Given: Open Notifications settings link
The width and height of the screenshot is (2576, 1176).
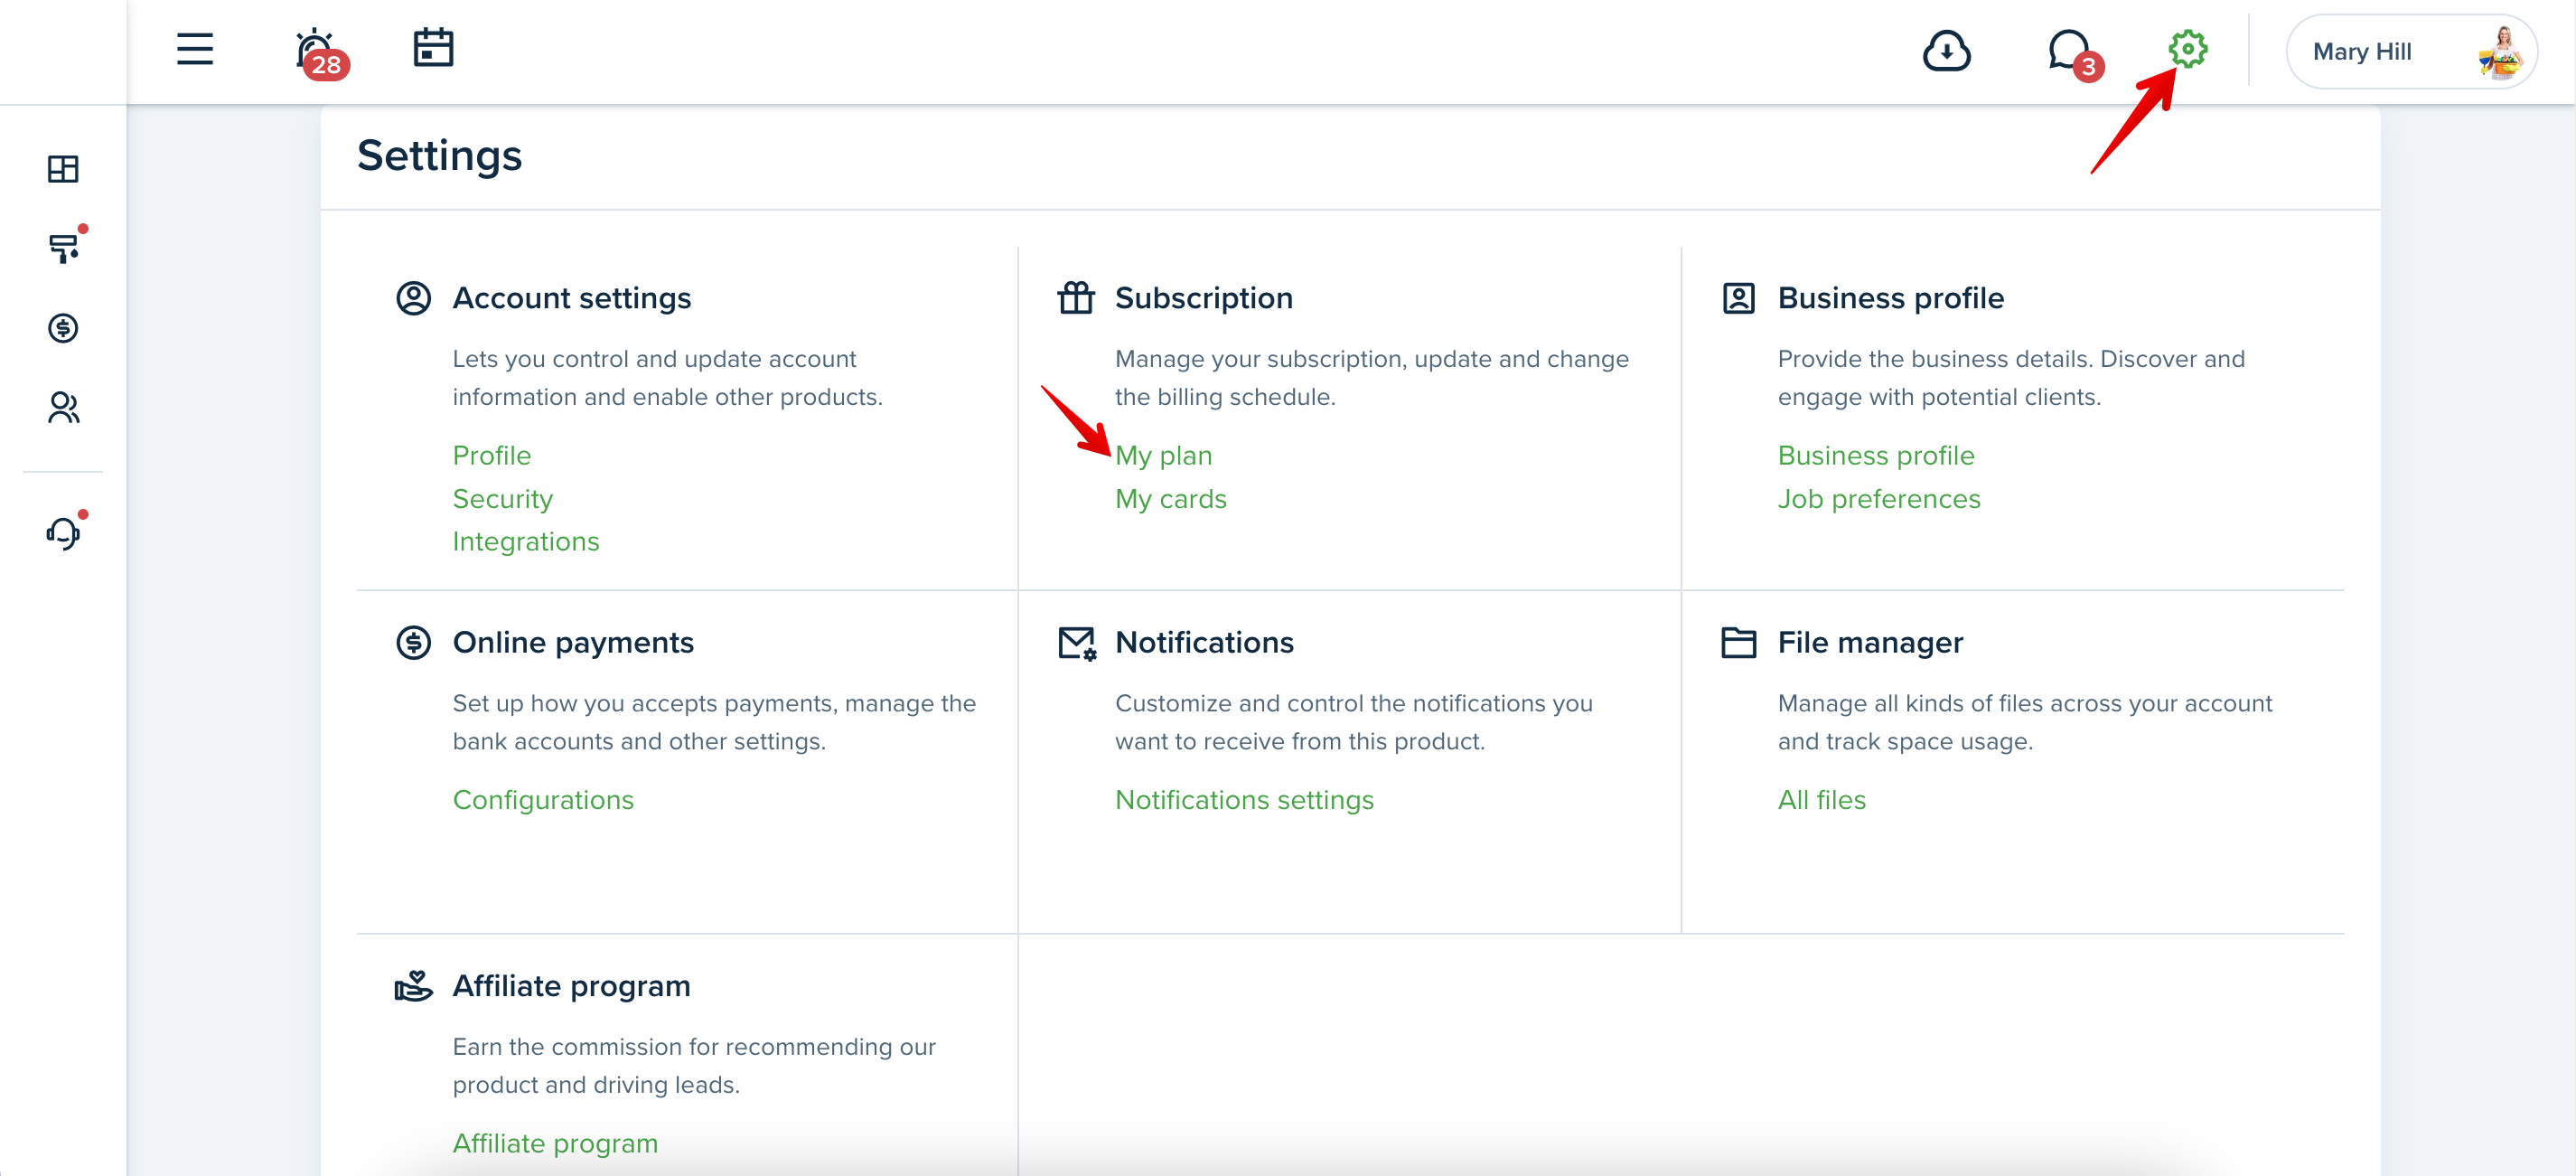Looking at the screenshot, I should [1244, 799].
